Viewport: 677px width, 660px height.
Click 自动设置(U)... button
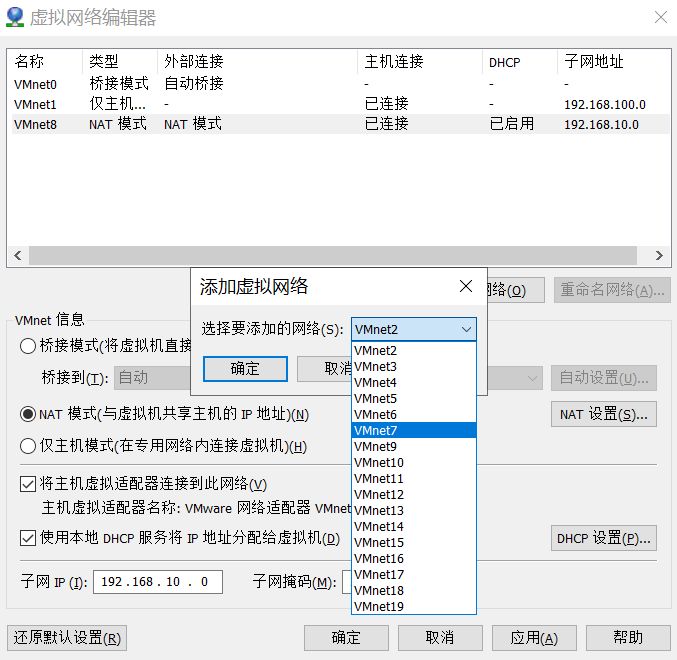tap(604, 378)
